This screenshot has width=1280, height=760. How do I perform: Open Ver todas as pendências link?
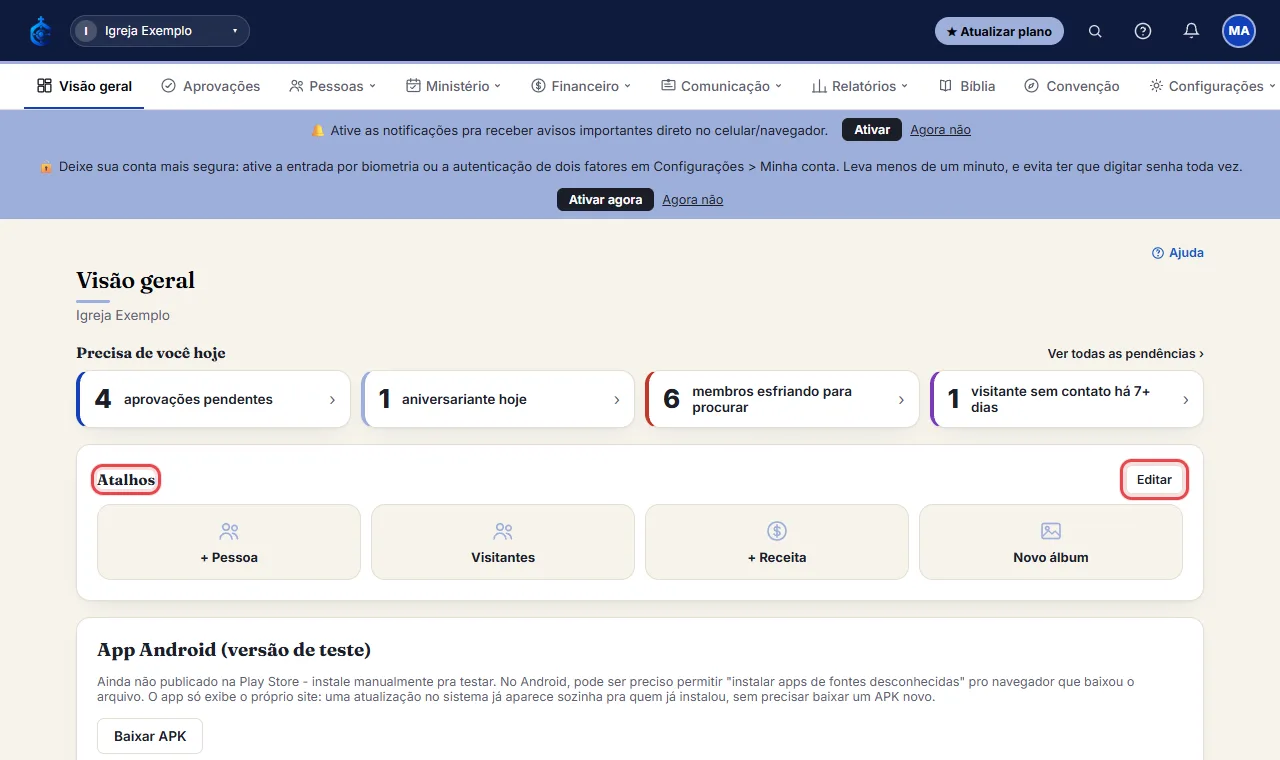coord(1125,354)
